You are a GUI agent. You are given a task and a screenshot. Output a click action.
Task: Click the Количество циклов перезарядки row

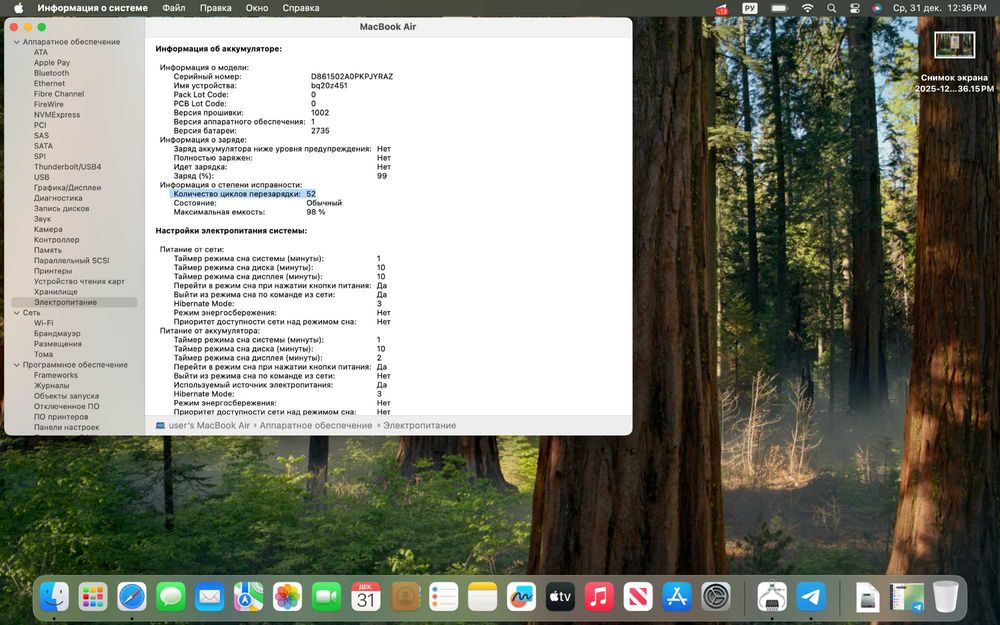tap(243, 194)
